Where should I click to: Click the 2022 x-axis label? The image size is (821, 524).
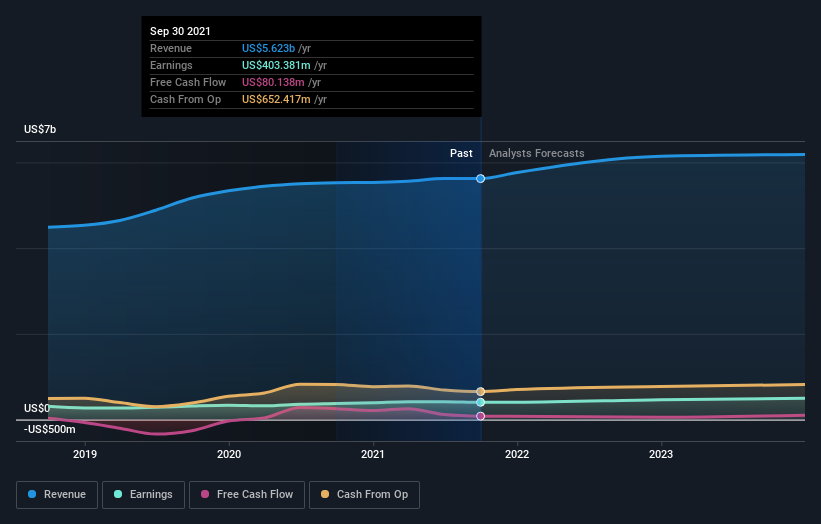click(x=517, y=454)
